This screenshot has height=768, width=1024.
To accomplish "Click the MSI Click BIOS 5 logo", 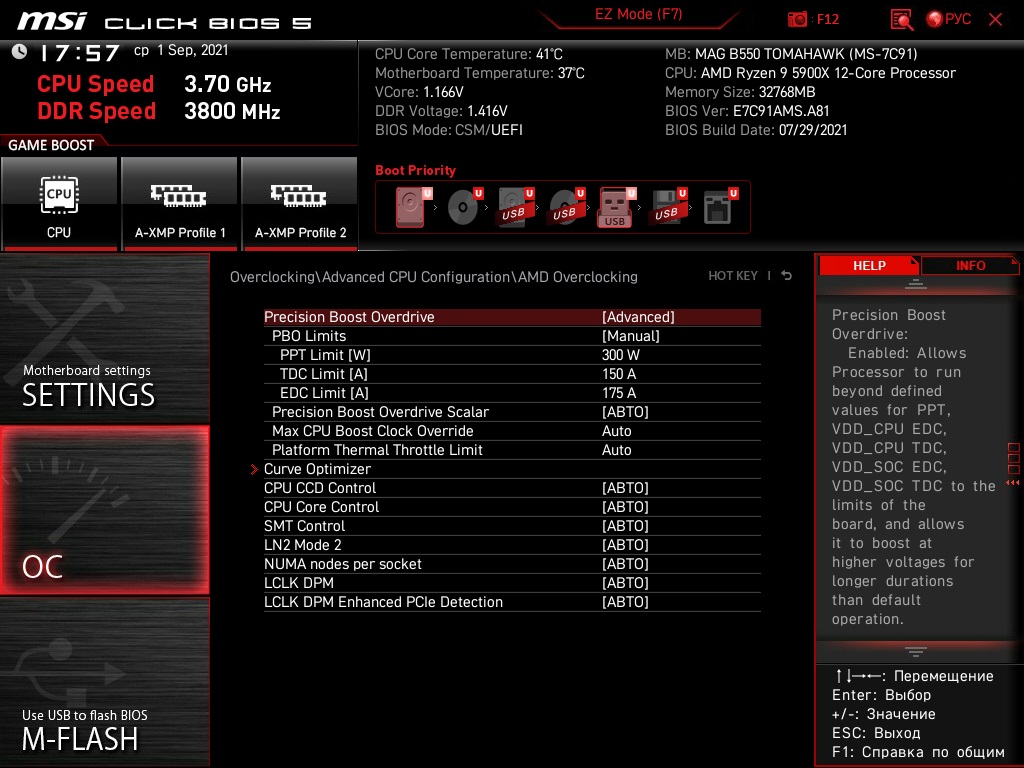I will pos(165,22).
